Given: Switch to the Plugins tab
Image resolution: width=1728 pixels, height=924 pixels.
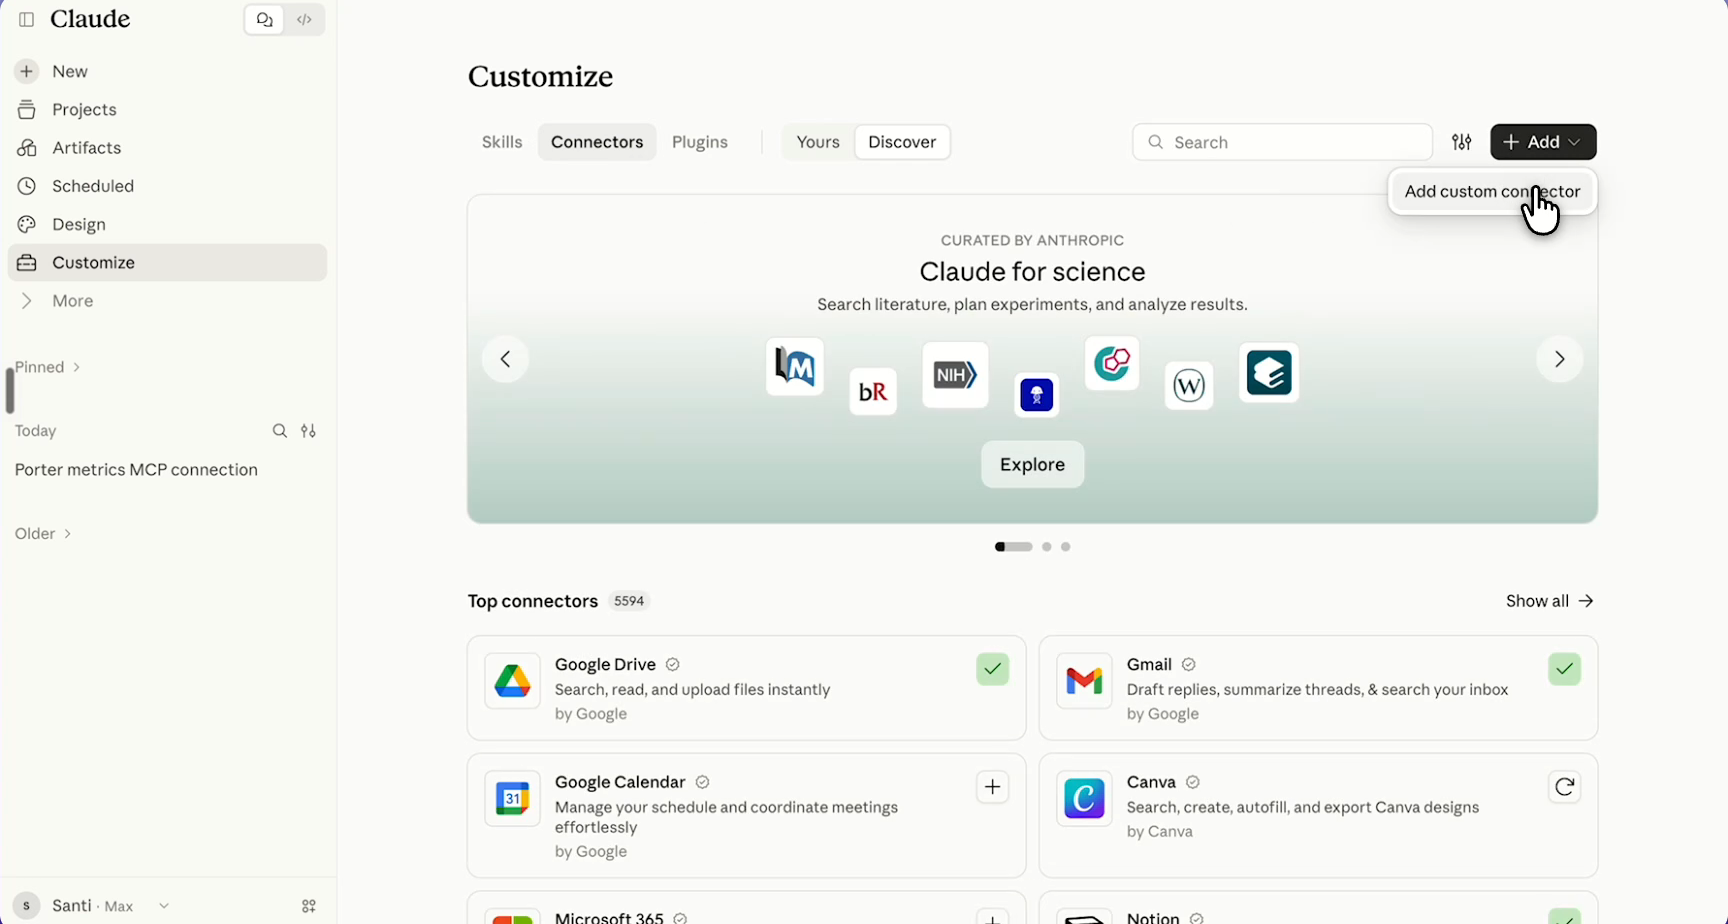Looking at the screenshot, I should coord(700,142).
